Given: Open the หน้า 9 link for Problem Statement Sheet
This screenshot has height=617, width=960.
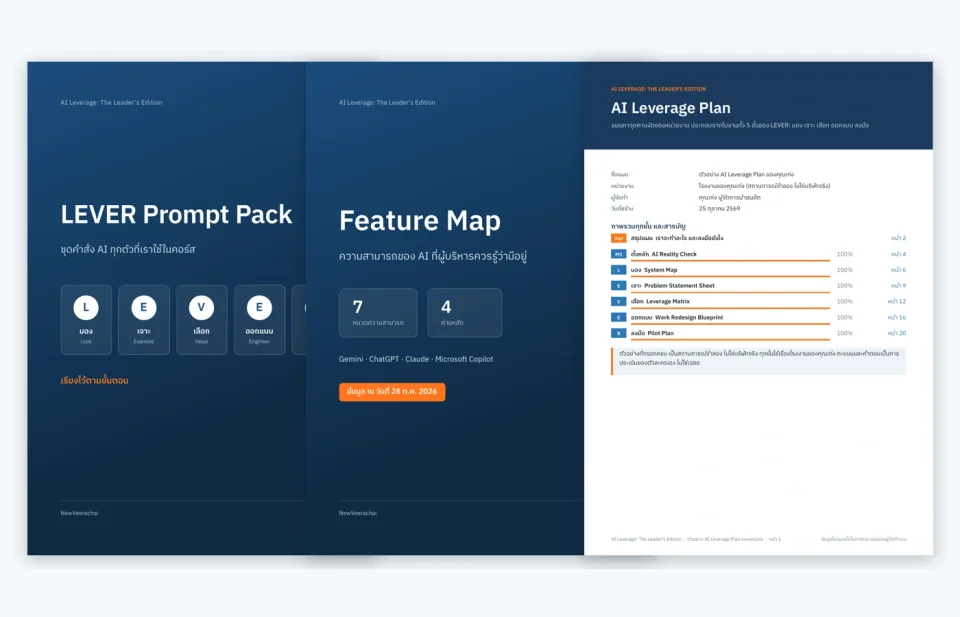Looking at the screenshot, I should click(x=898, y=286).
